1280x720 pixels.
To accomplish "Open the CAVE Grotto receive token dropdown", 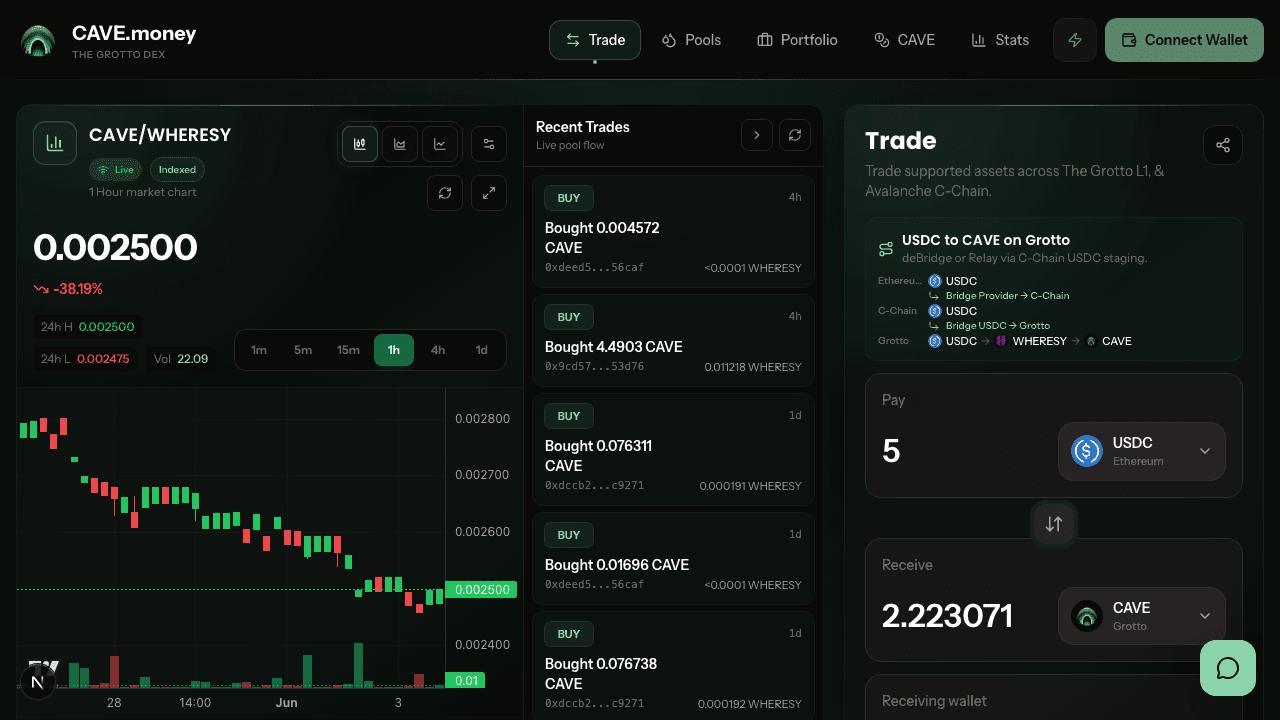I will pos(1142,616).
